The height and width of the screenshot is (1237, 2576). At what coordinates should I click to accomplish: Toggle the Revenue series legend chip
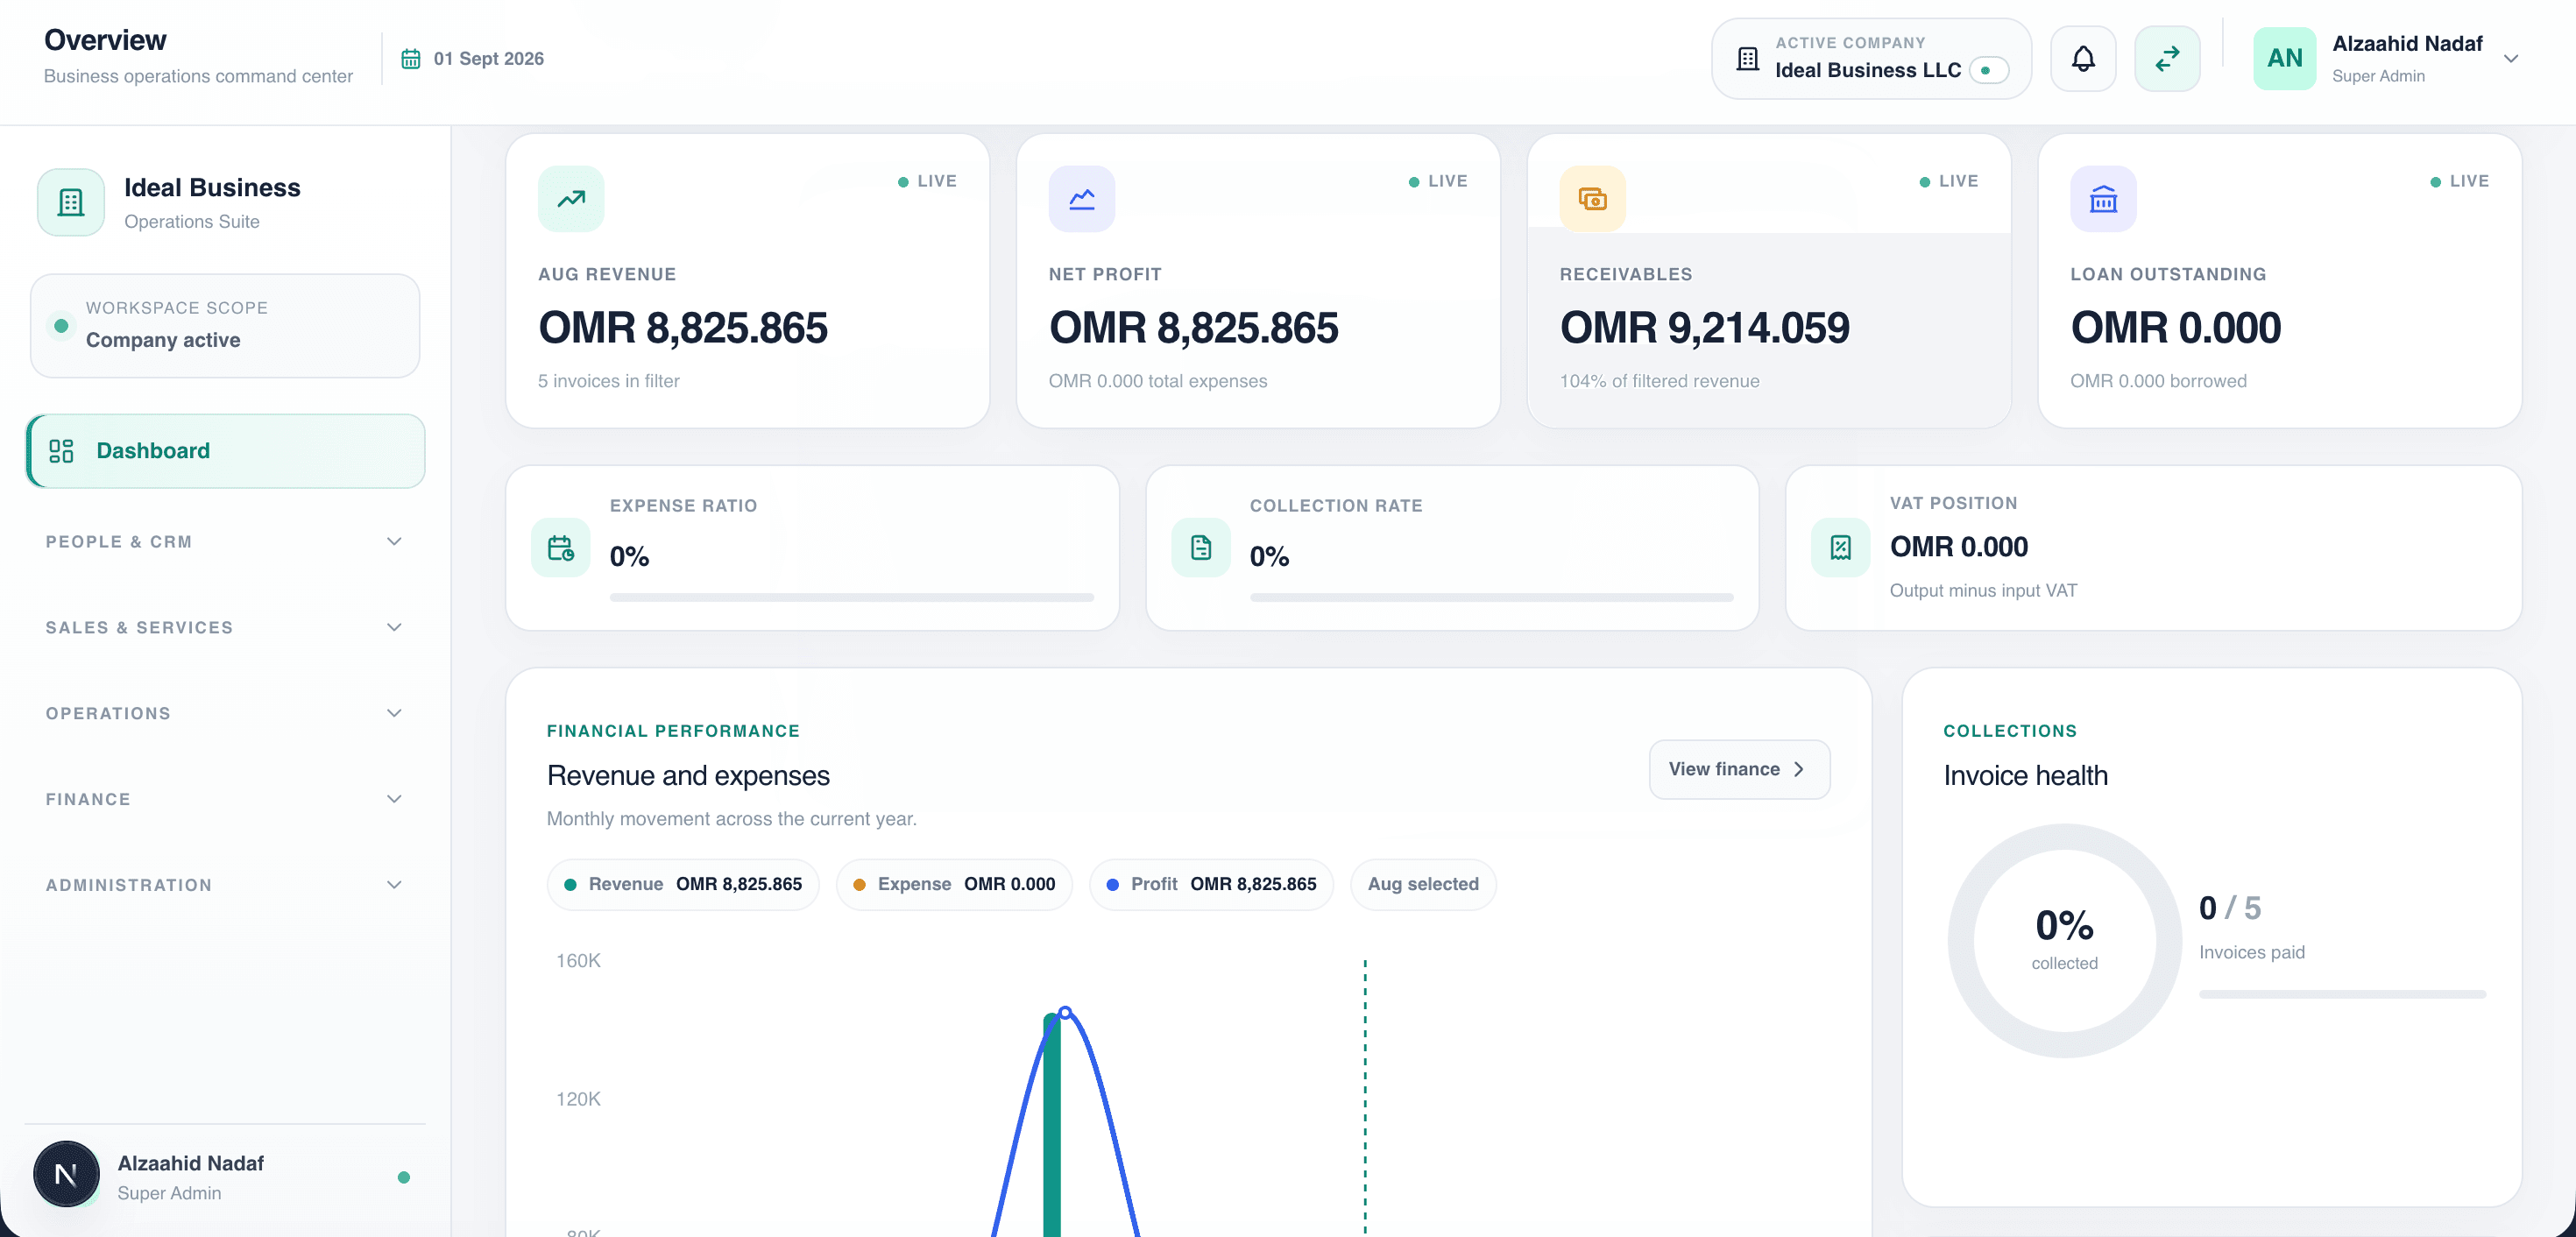click(x=683, y=884)
